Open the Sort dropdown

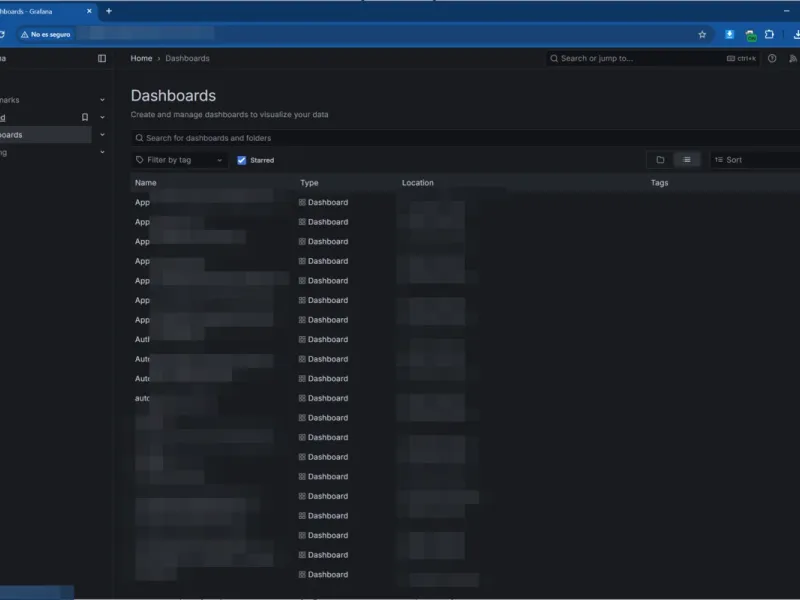pyautogui.click(x=755, y=160)
